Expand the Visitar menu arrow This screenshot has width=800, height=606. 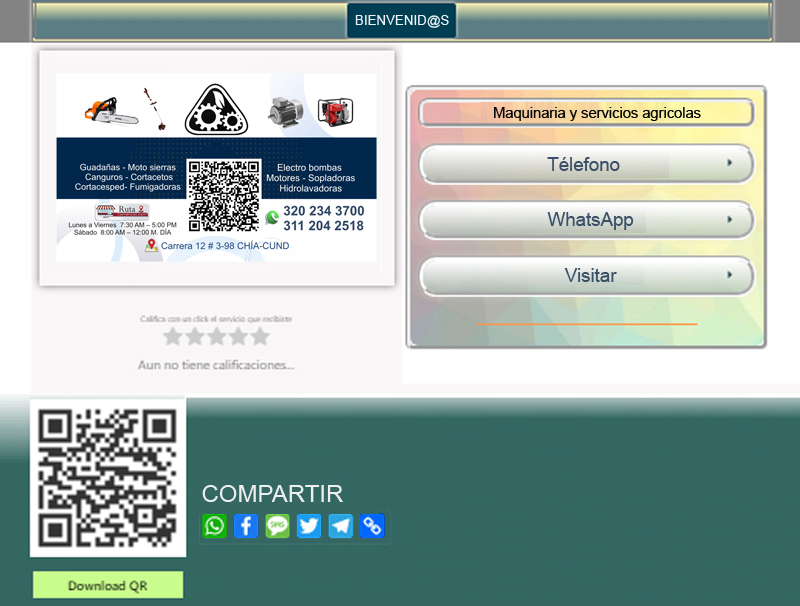coord(730,275)
